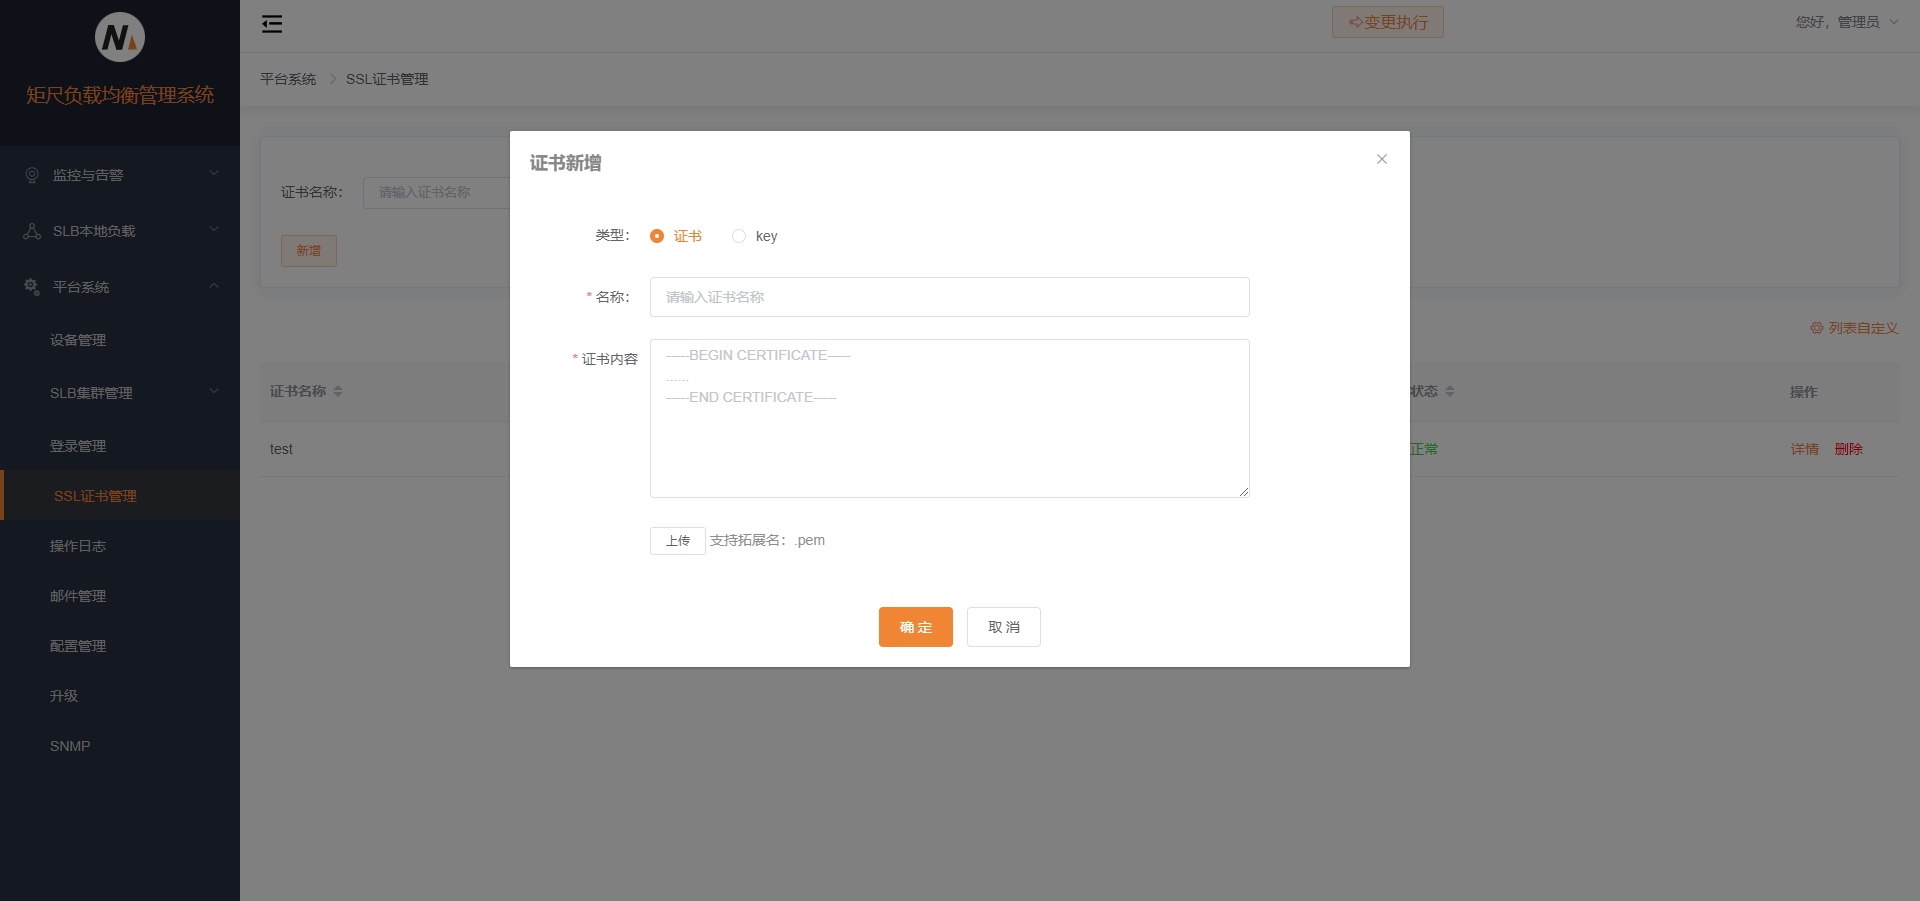The image size is (1920, 901).
Task: Expand the 监控与告警 menu
Action: (120, 174)
